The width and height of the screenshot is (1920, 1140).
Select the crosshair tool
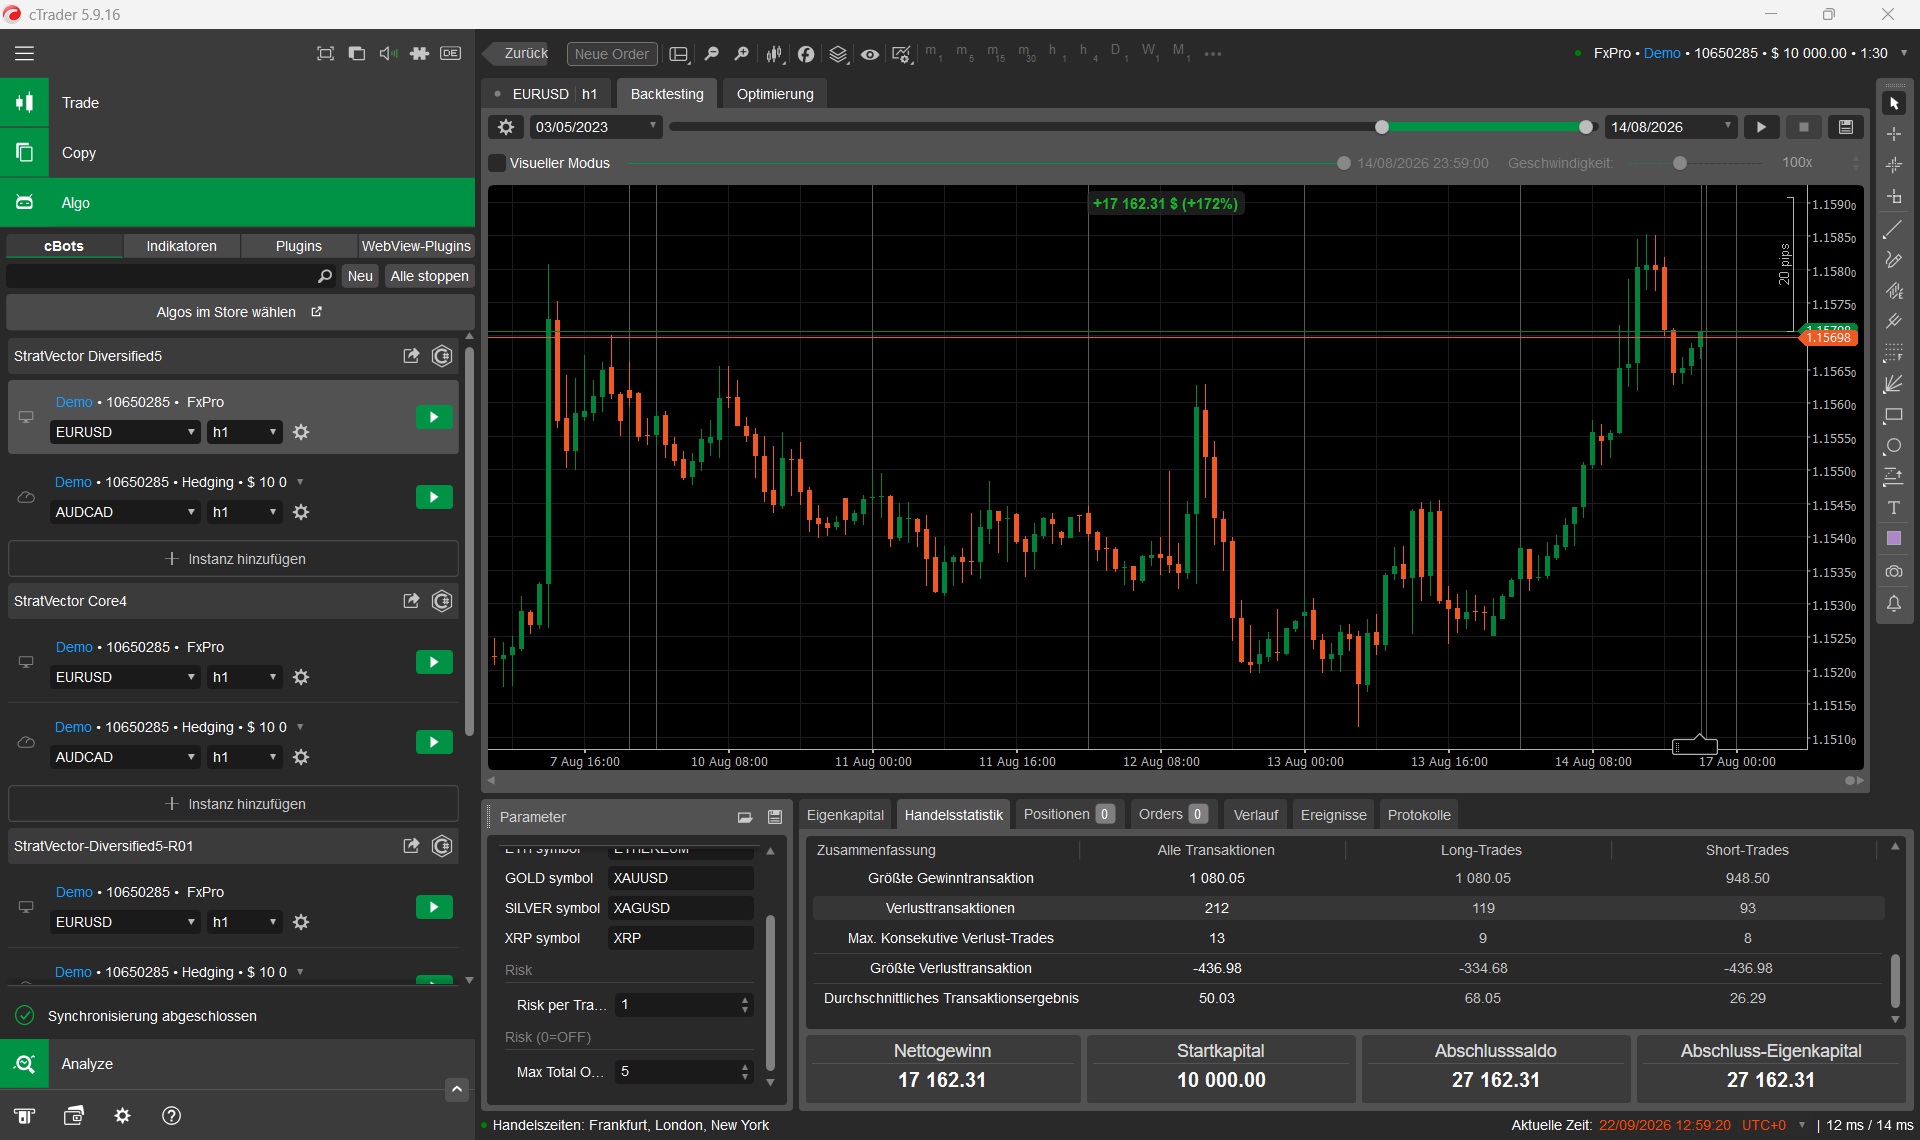[x=1894, y=134]
